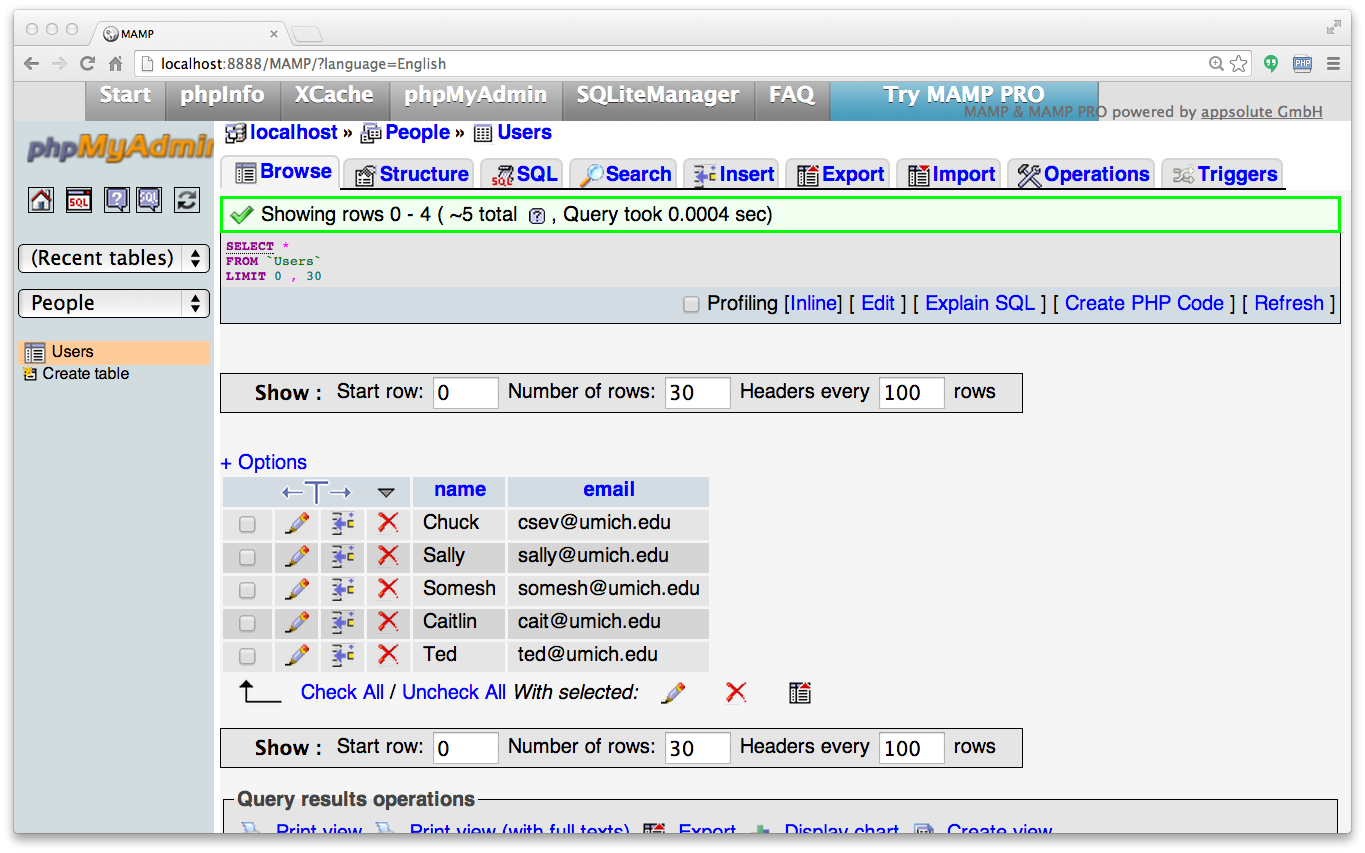Click top Number of rows input field

697,393
